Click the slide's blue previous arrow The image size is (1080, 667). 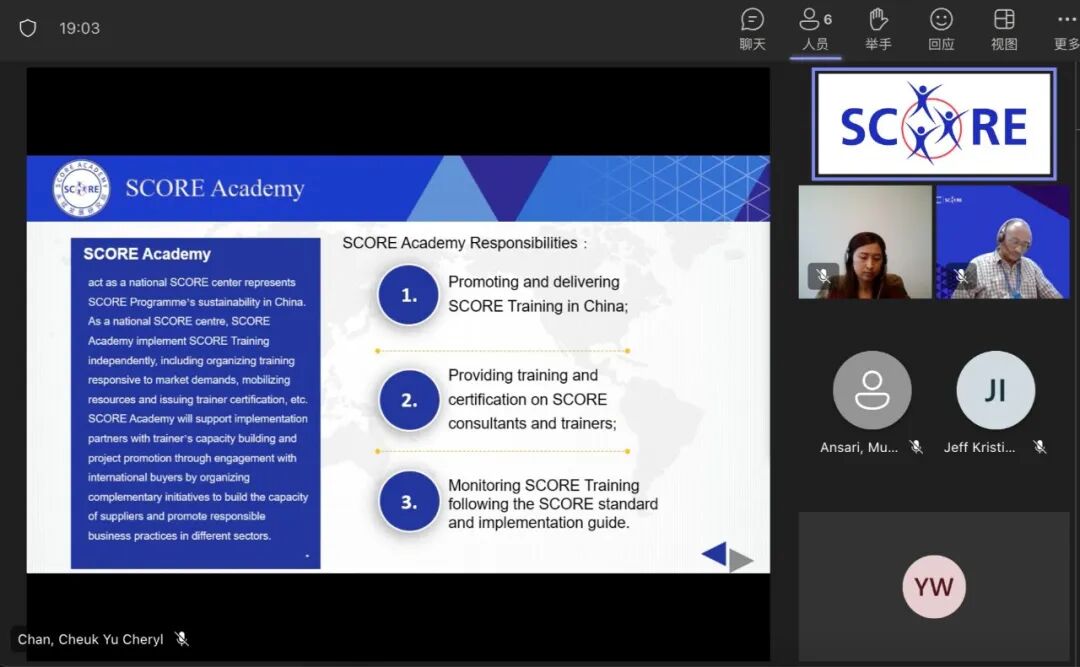[x=714, y=553]
